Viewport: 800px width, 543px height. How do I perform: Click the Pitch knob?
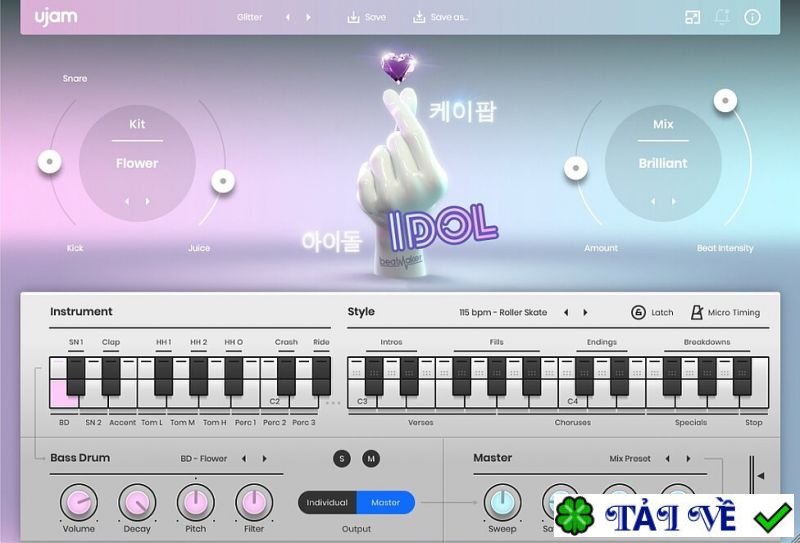click(195, 503)
